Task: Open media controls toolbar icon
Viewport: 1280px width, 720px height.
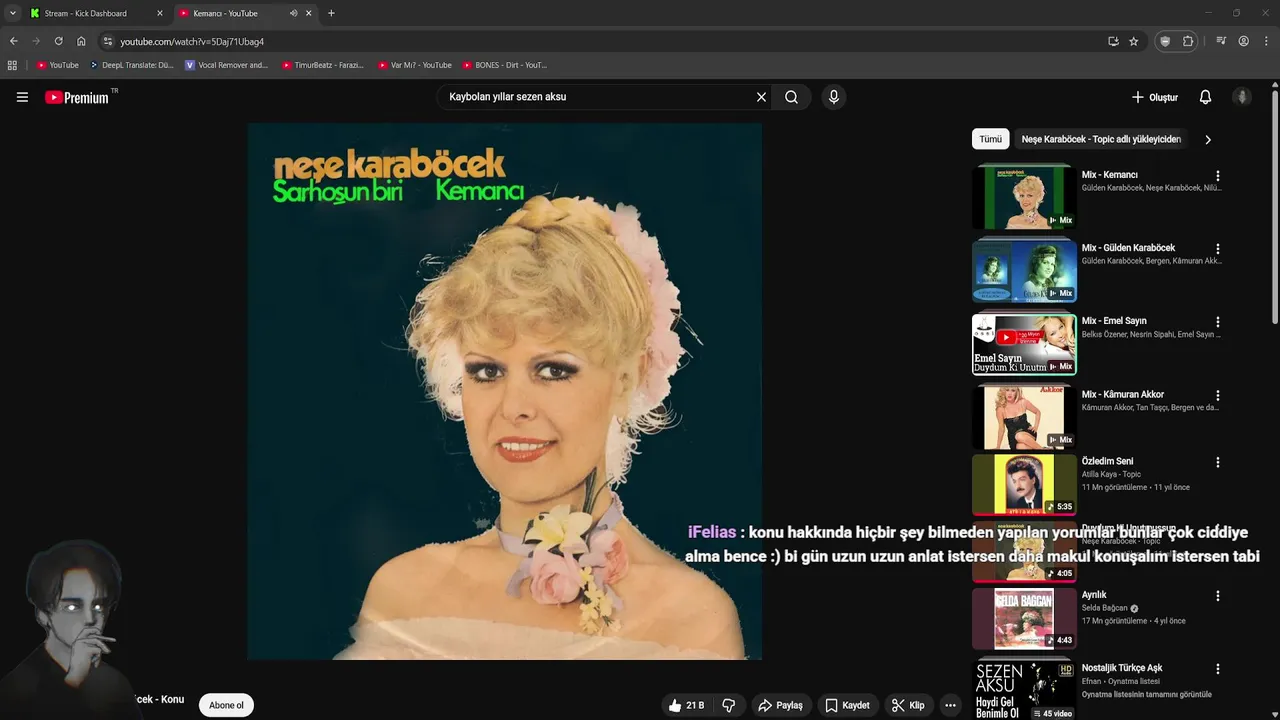Action: (x=1221, y=41)
